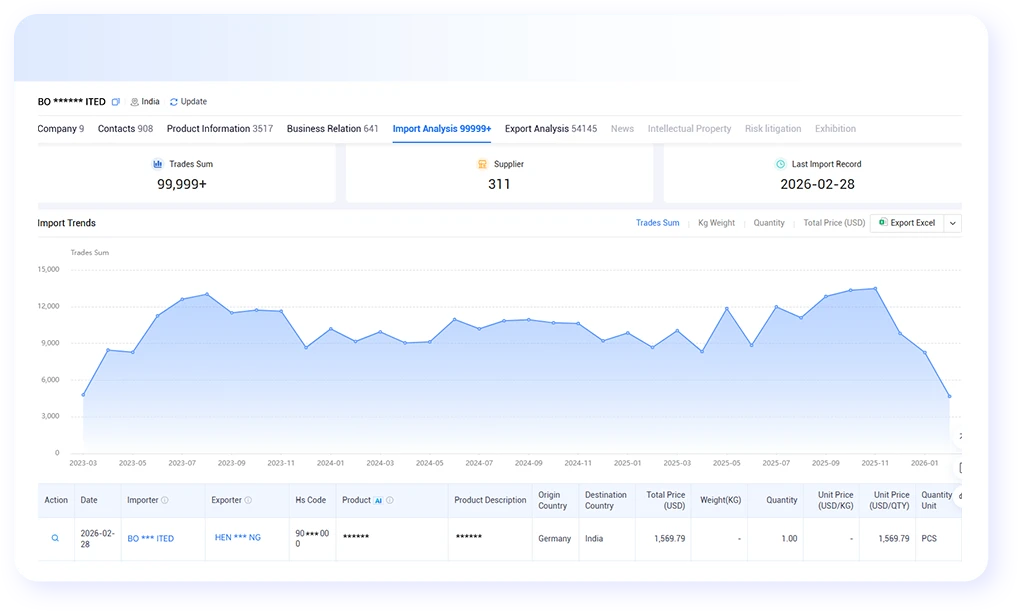The width and height of the screenshot is (1022, 614).
Task: Click the AI badge beside Product header
Action: click(x=378, y=501)
